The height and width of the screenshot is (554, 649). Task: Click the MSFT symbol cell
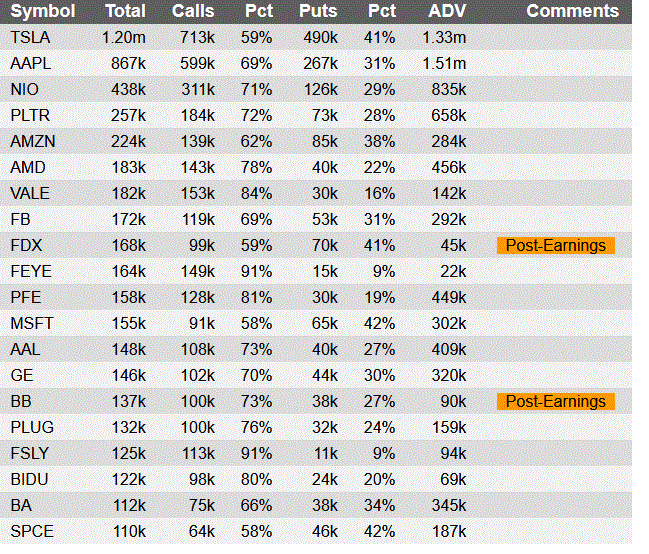point(32,323)
